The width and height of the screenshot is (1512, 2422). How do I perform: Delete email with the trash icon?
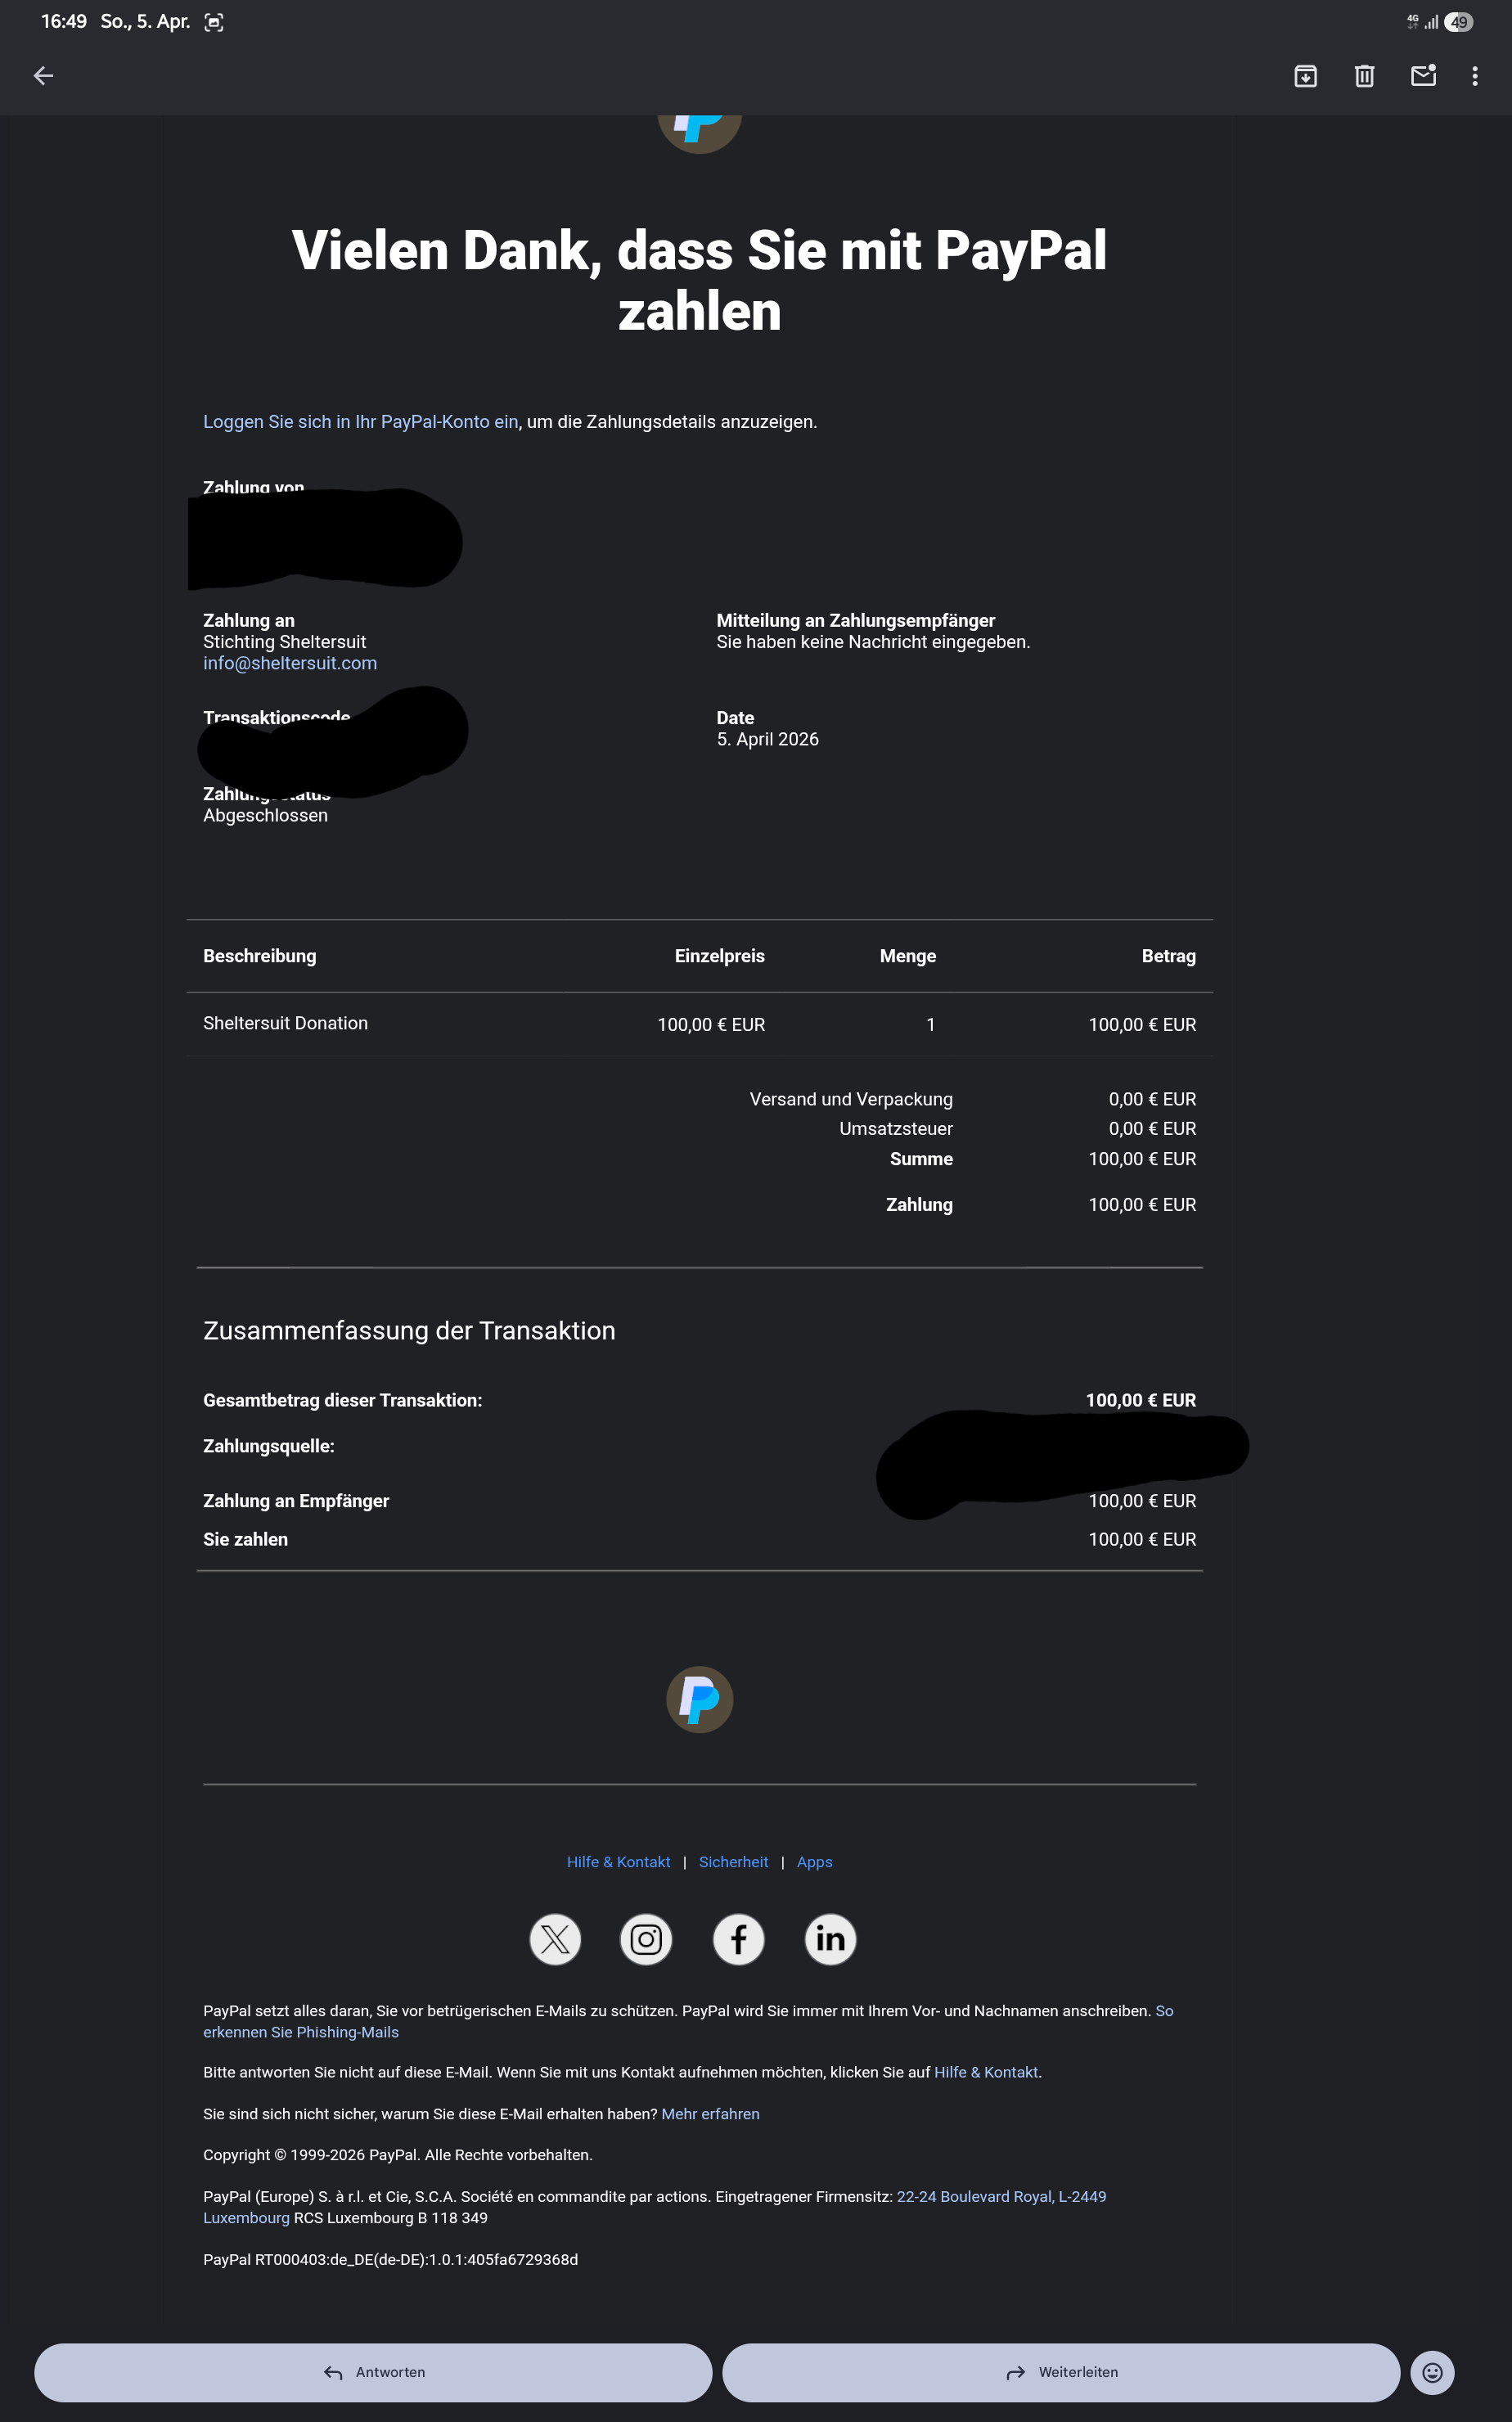coord(1364,76)
